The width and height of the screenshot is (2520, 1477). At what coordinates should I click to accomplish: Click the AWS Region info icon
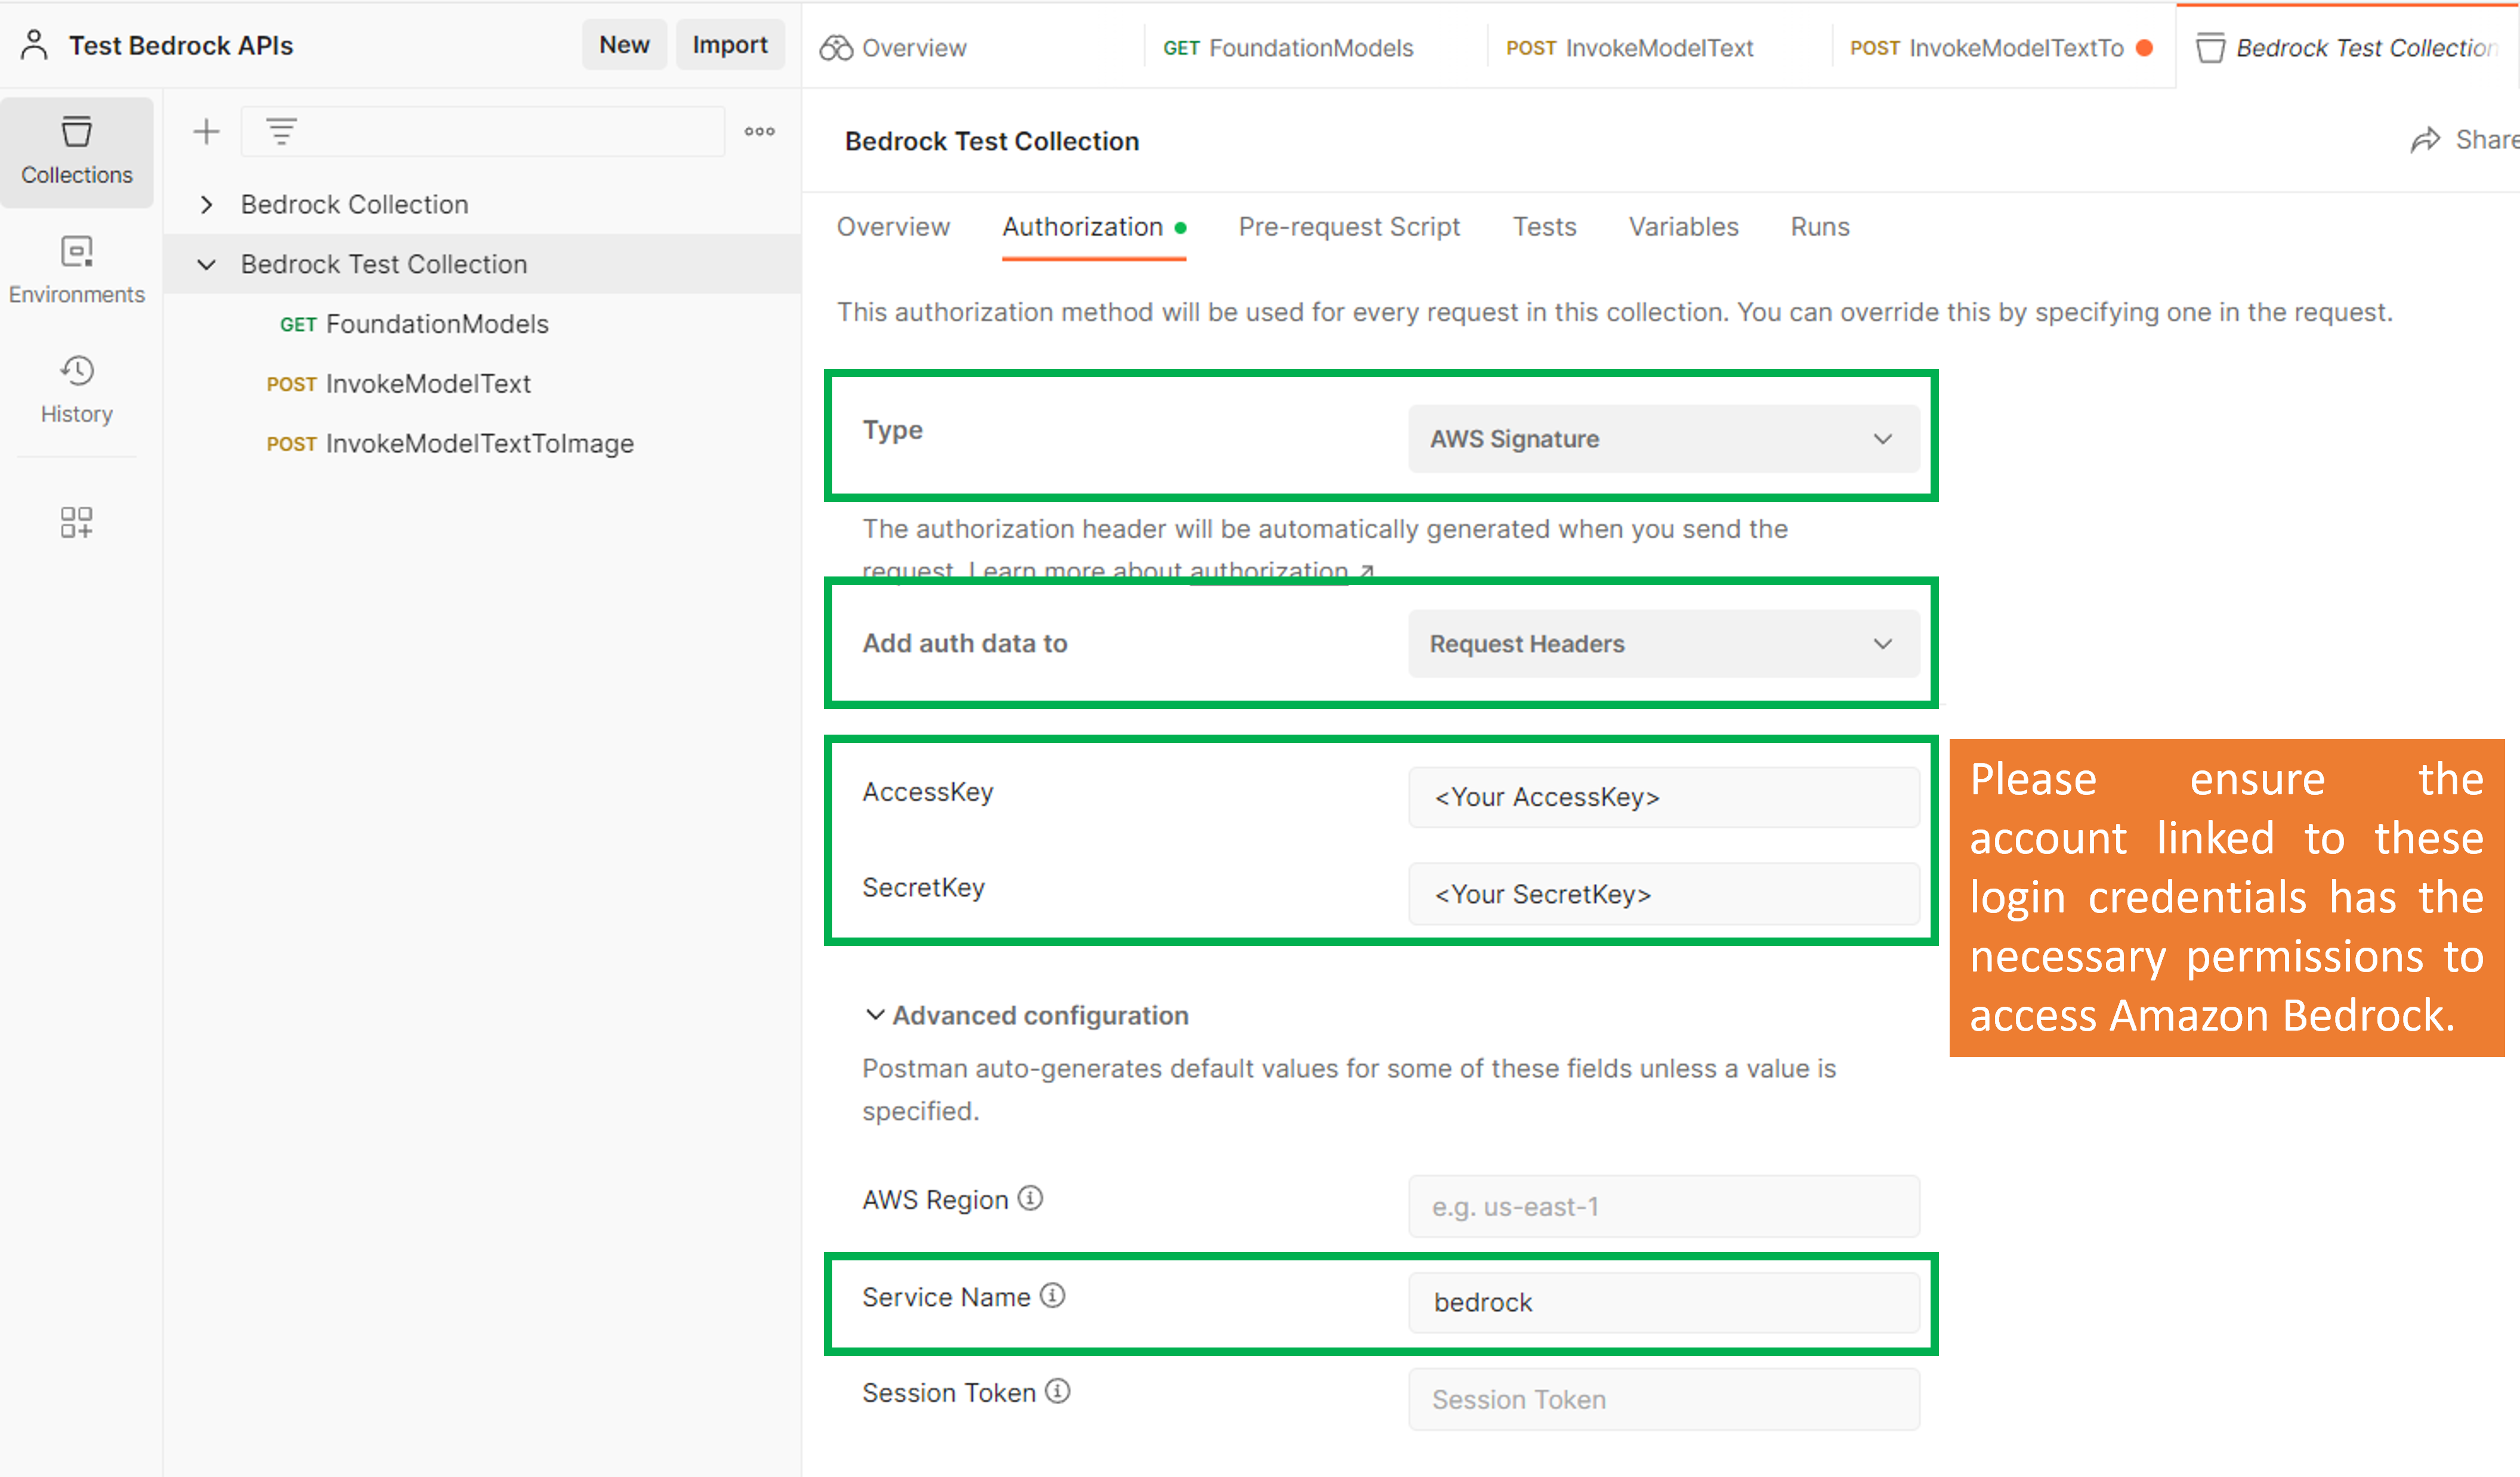click(x=1030, y=1198)
